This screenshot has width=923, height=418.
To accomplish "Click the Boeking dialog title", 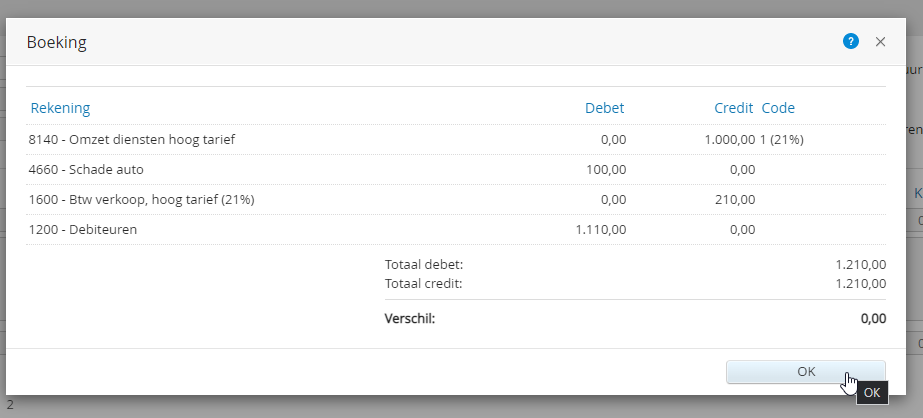I will tap(56, 42).
